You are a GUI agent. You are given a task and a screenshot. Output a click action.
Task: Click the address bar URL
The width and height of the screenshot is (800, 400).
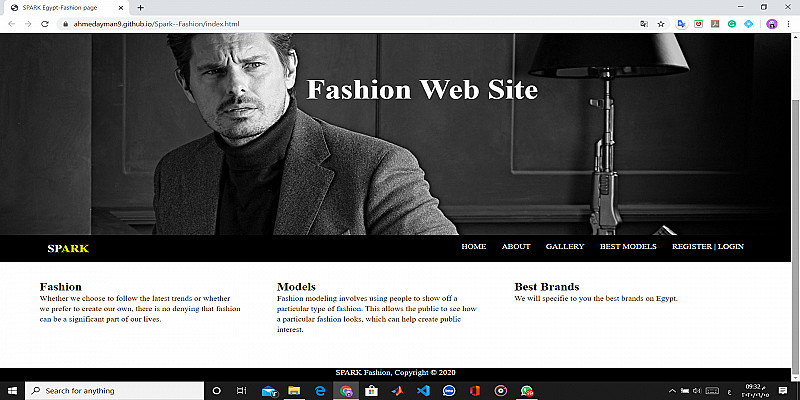click(x=156, y=24)
